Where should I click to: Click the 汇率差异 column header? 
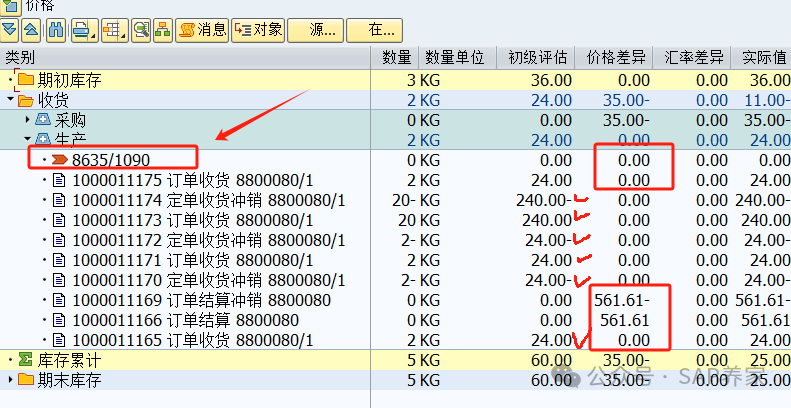(x=694, y=57)
